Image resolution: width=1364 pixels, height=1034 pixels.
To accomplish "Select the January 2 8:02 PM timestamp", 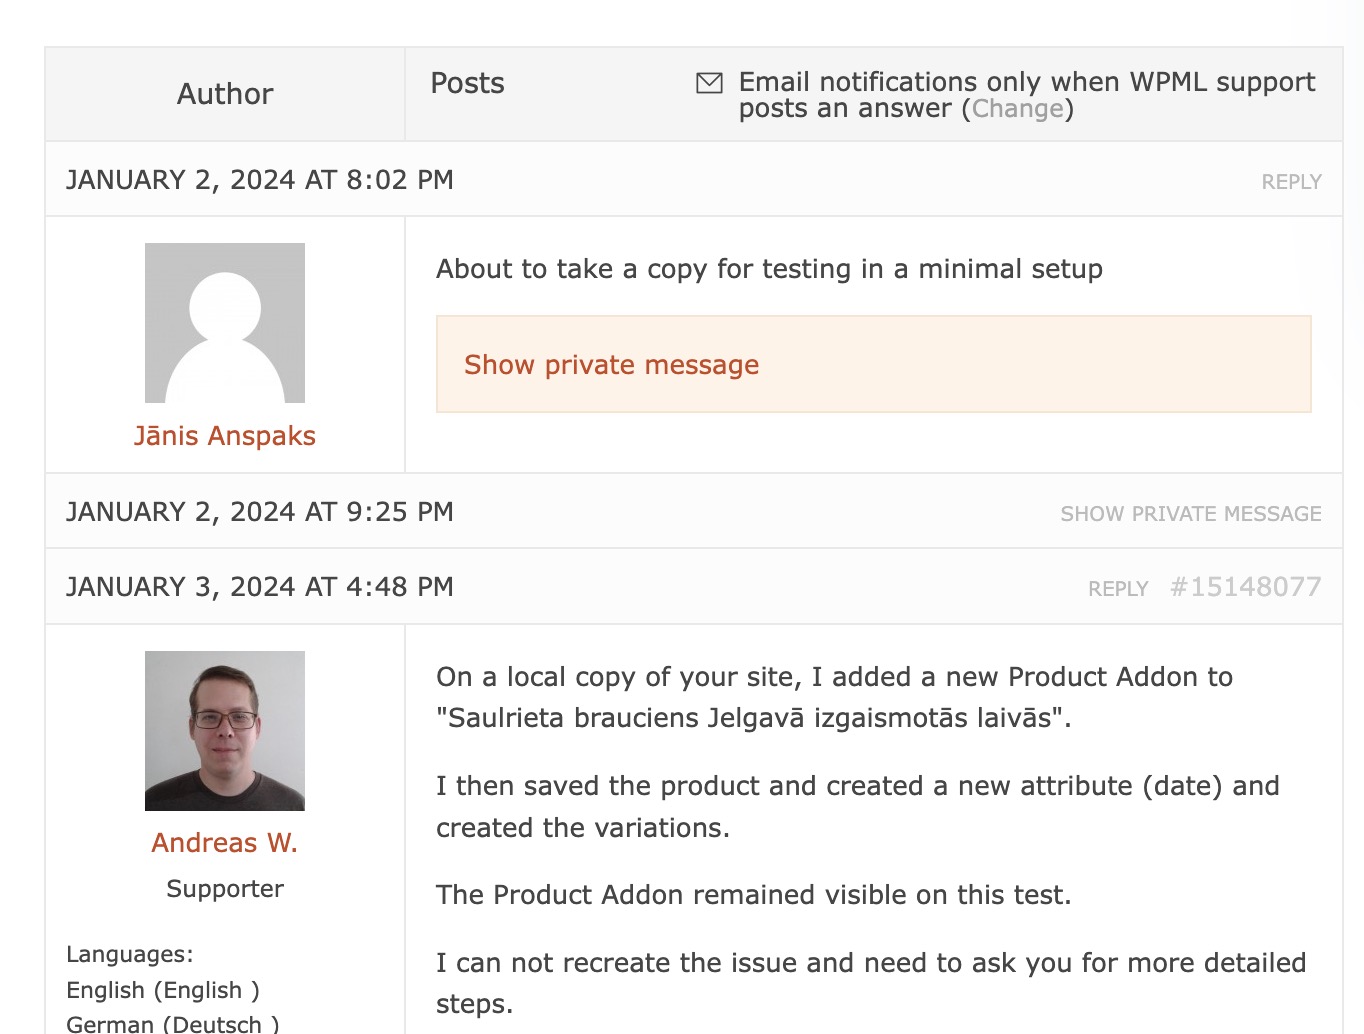I will (x=260, y=180).
